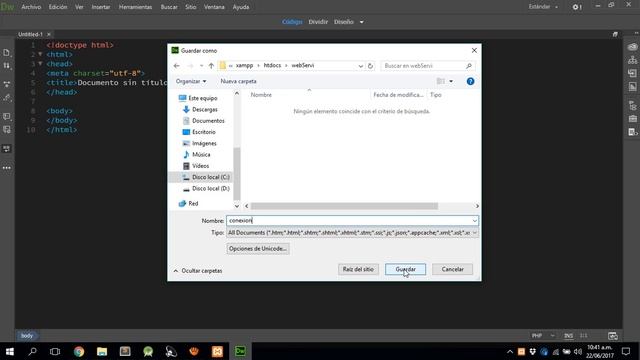Click the Buscar en webServi search box

[x=427, y=66]
